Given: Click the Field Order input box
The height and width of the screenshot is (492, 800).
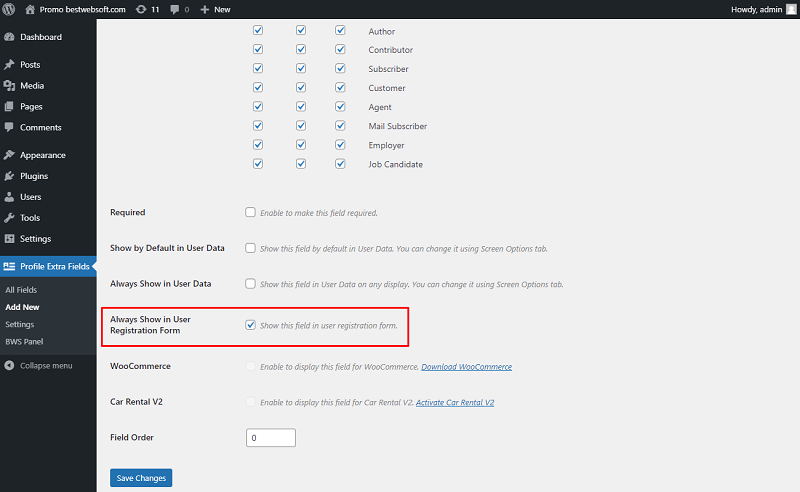Looking at the screenshot, I should [270, 437].
